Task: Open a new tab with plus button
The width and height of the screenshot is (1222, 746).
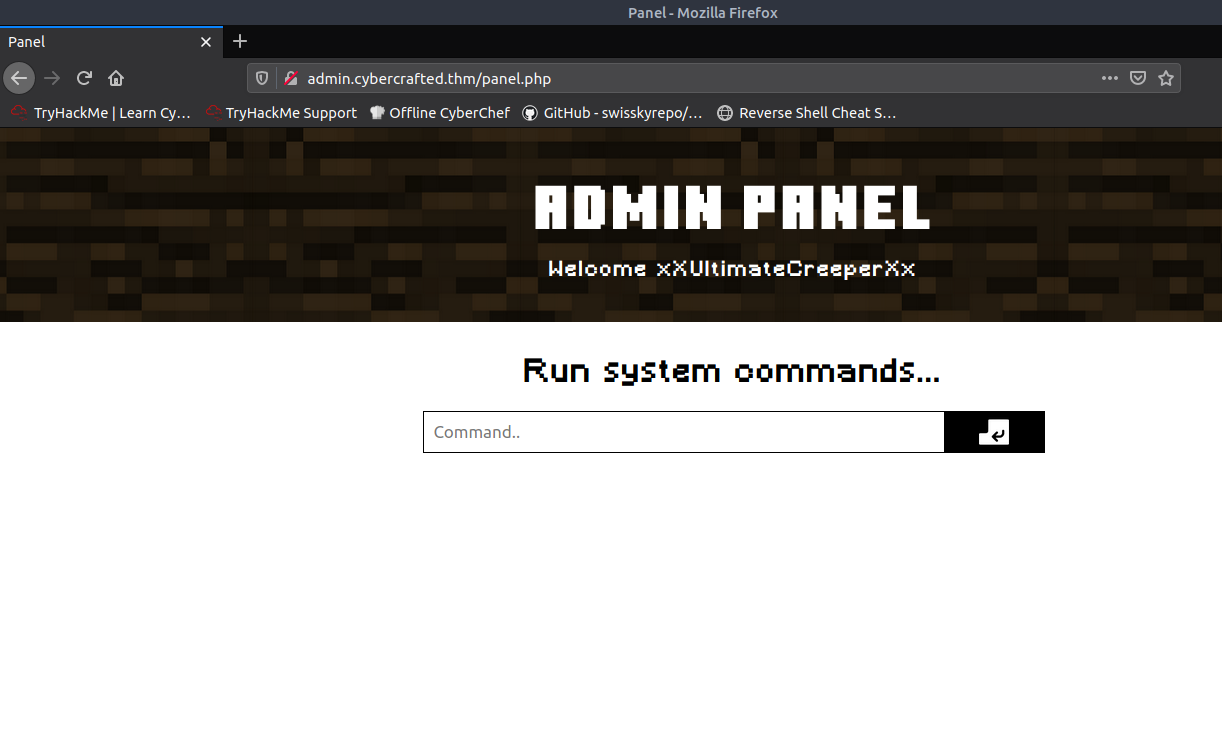Action: 240,42
